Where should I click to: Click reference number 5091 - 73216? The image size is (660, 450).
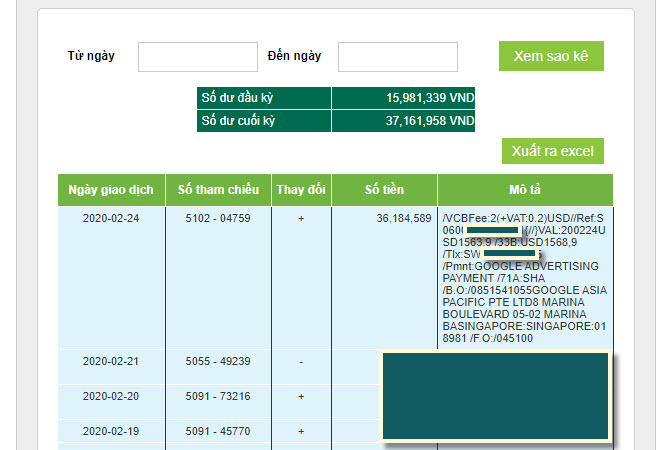[x=218, y=396]
